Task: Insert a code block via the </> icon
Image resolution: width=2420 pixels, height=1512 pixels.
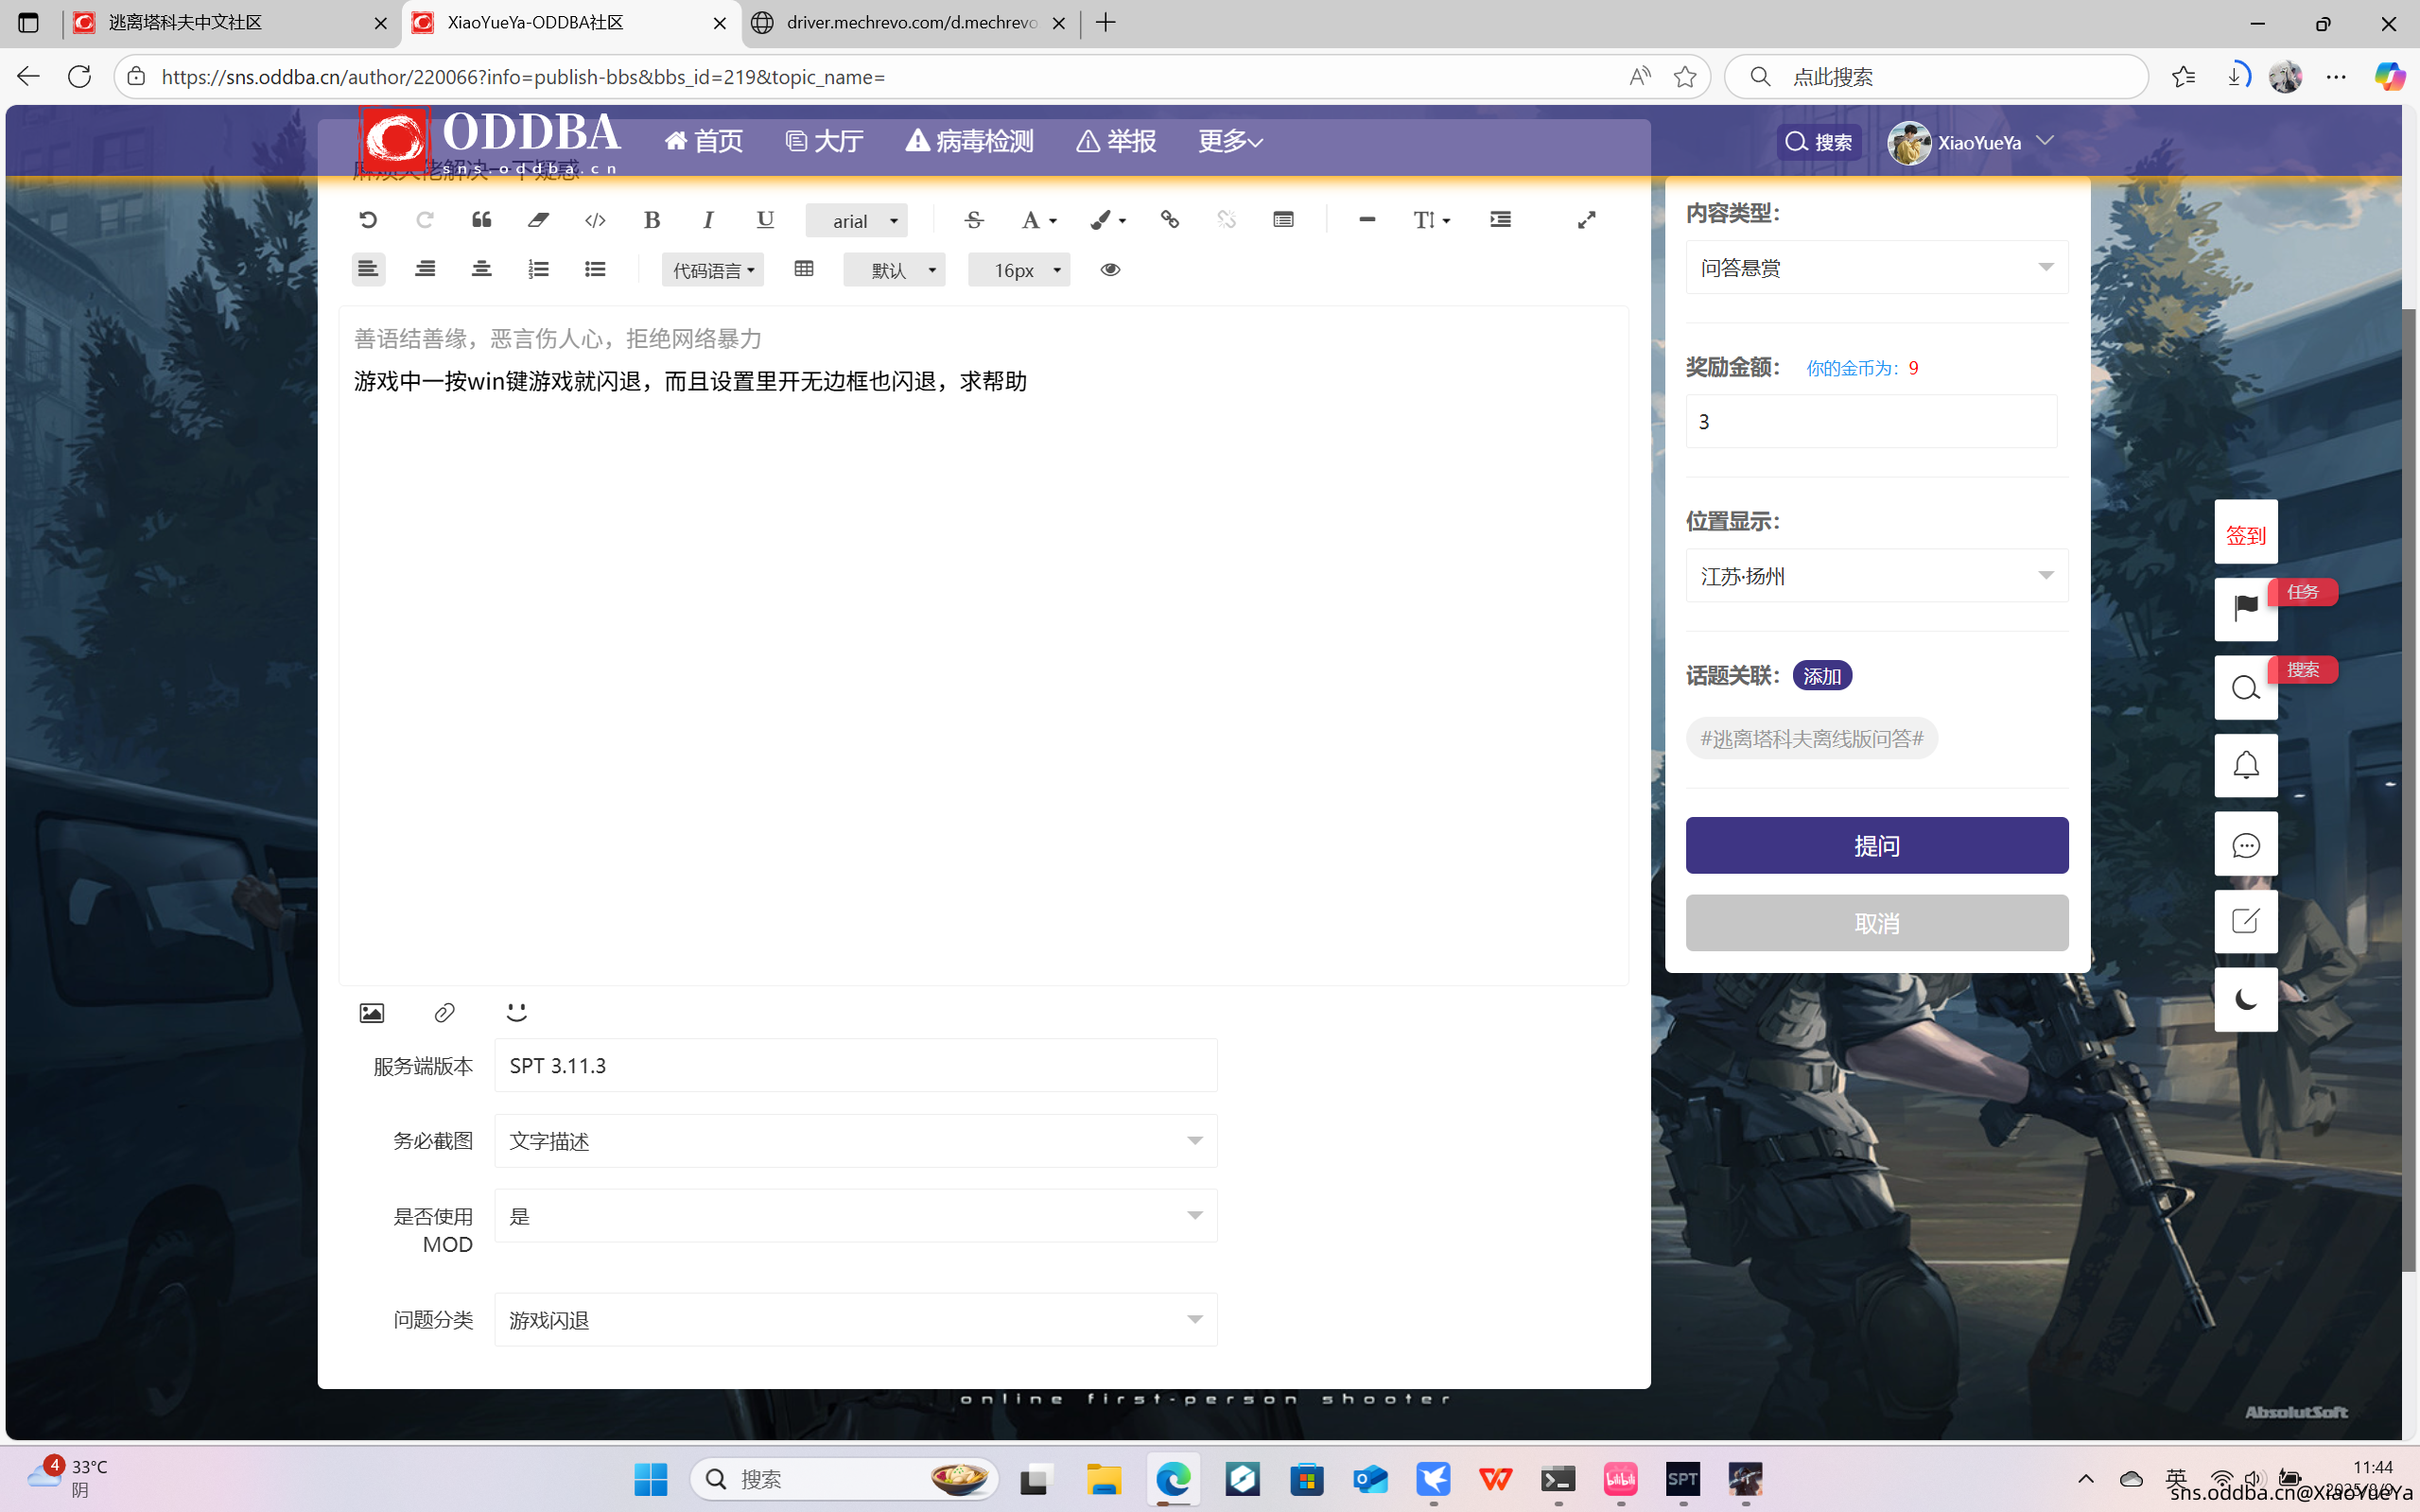Action: [x=595, y=220]
